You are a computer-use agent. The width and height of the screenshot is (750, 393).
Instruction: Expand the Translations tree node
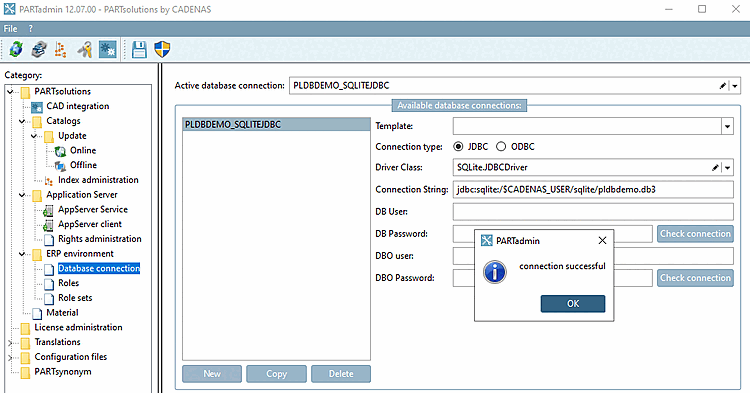coord(10,343)
